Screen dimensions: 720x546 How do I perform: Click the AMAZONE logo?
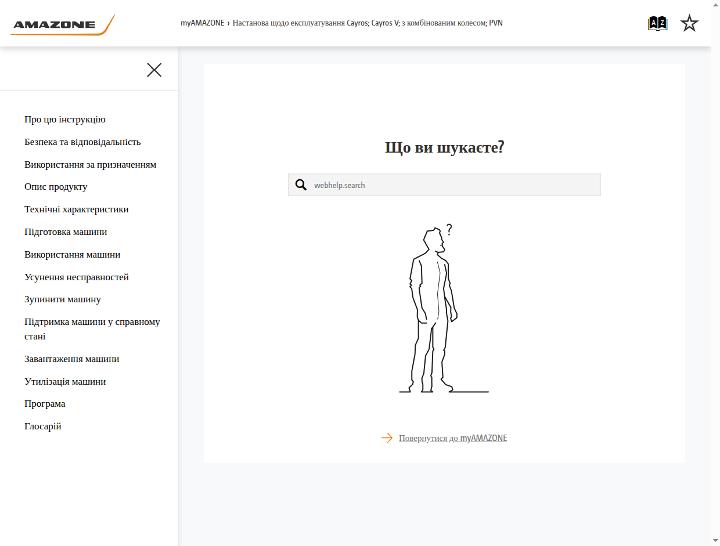[x=62, y=25]
